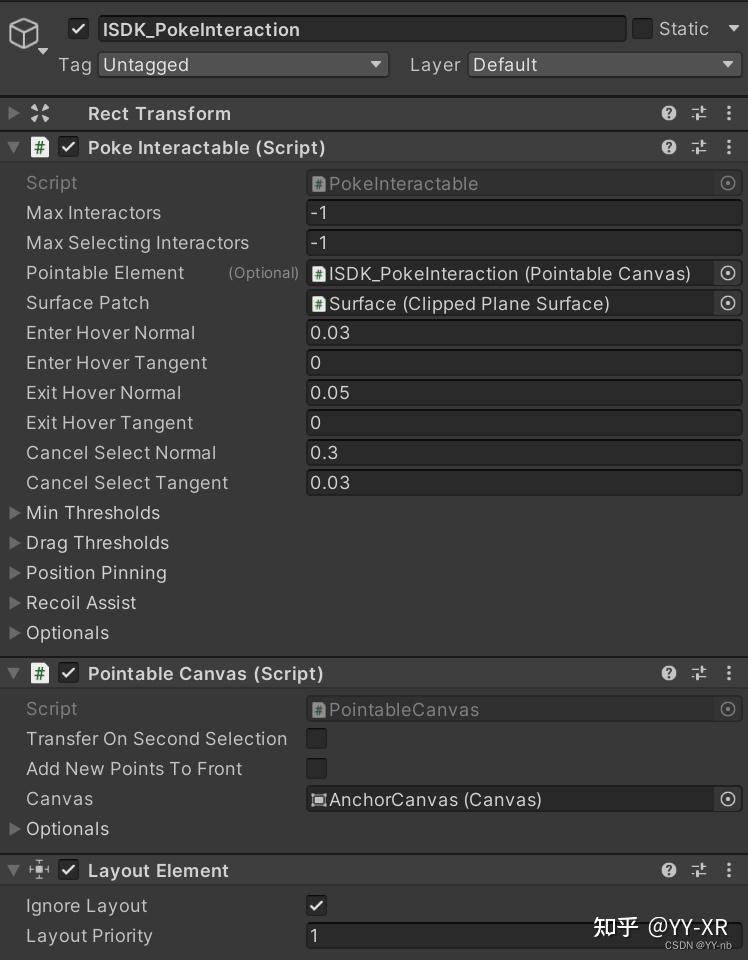Open the Layer dropdown showing Default

click(604, 65)
